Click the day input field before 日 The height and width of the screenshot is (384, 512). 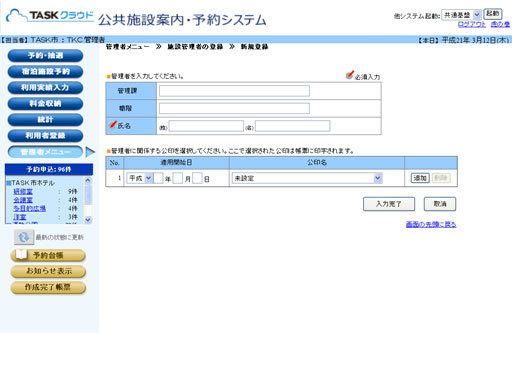[197, 178]
